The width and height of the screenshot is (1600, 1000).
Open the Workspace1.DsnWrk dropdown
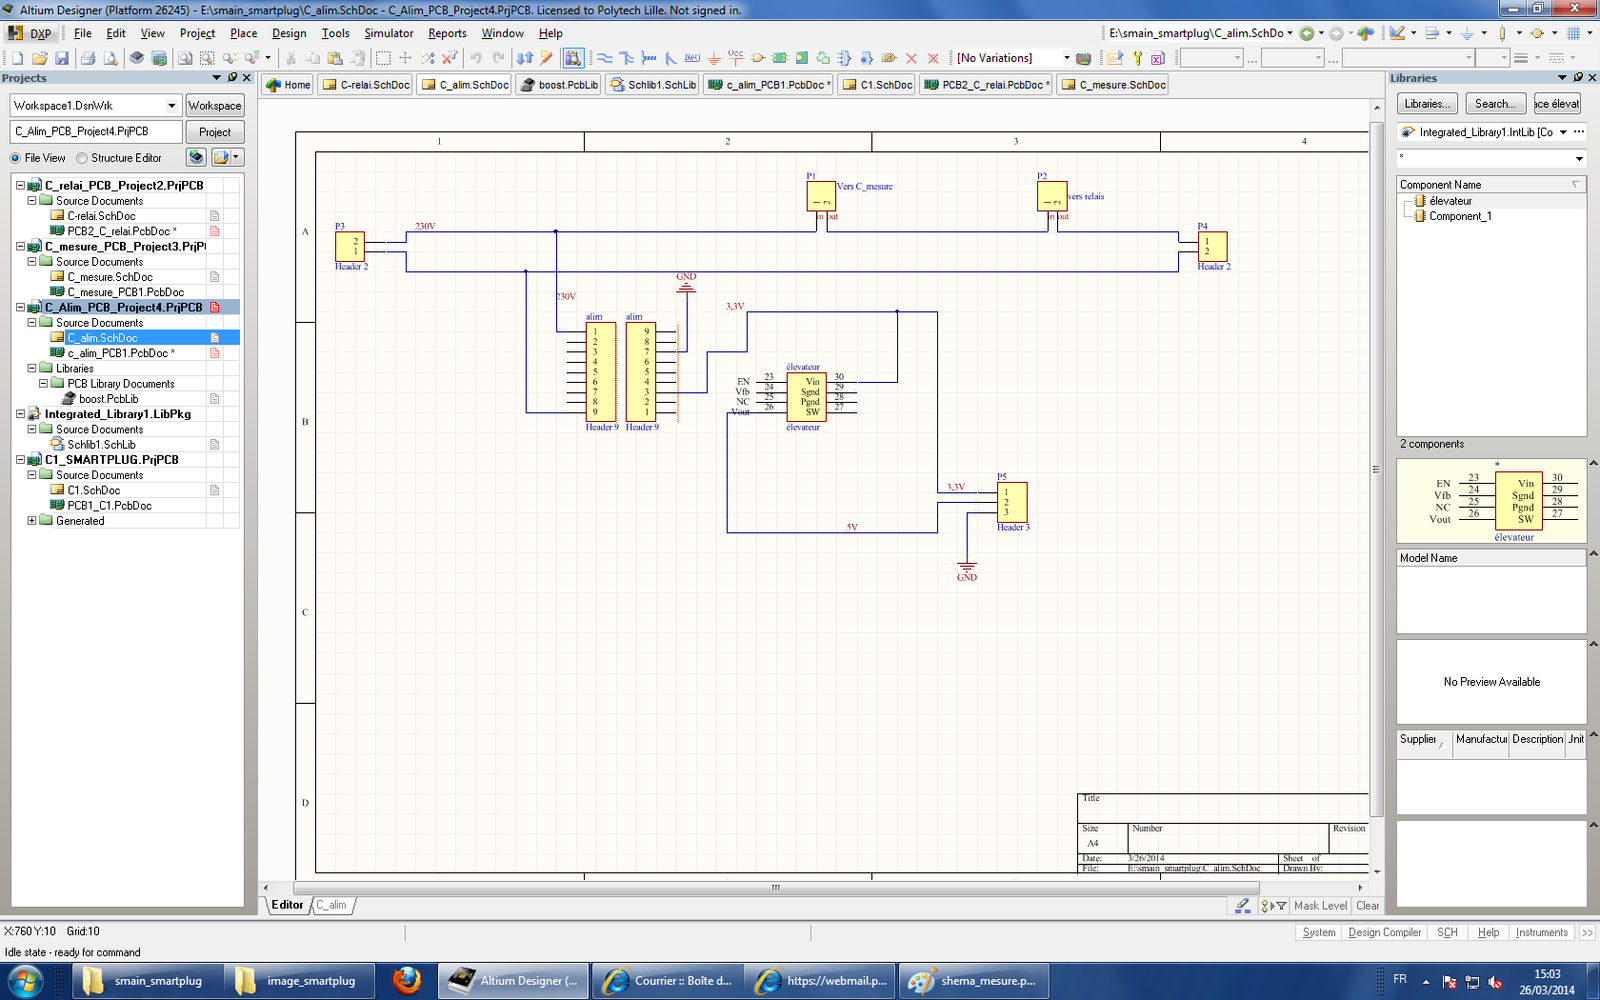[x=171, y=105]
